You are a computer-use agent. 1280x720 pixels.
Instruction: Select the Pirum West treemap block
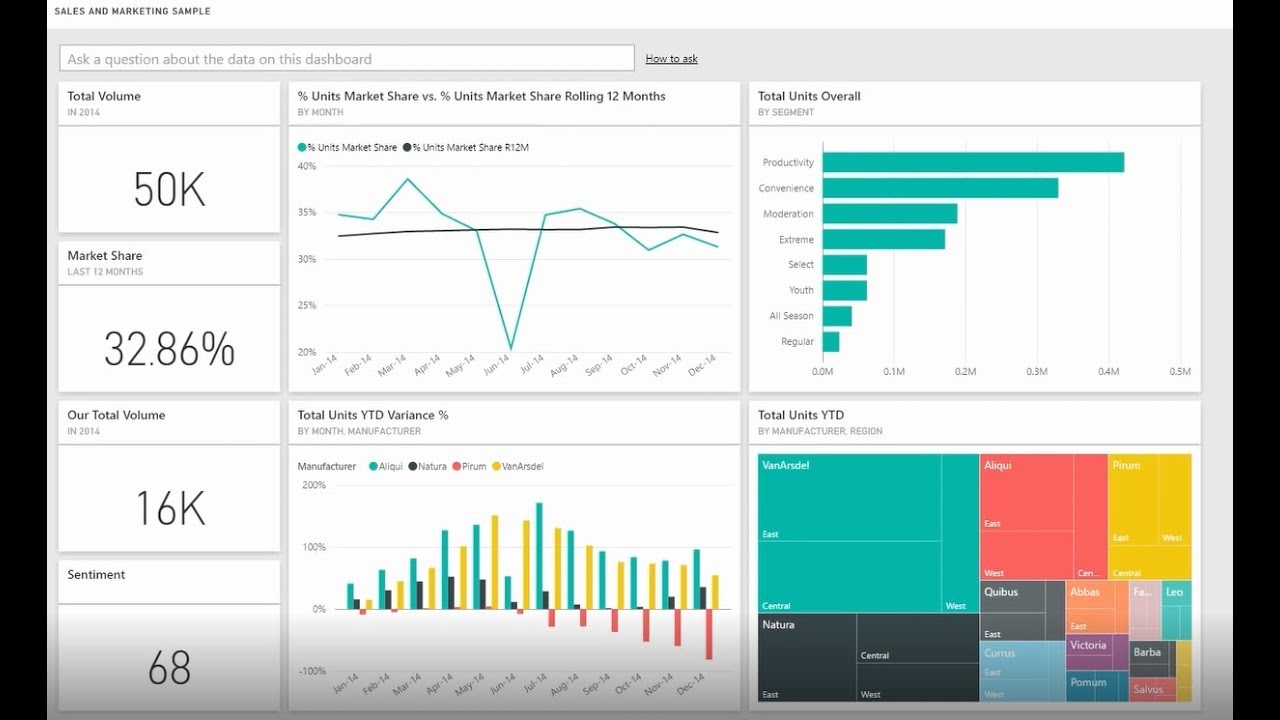coord(1176,501)
